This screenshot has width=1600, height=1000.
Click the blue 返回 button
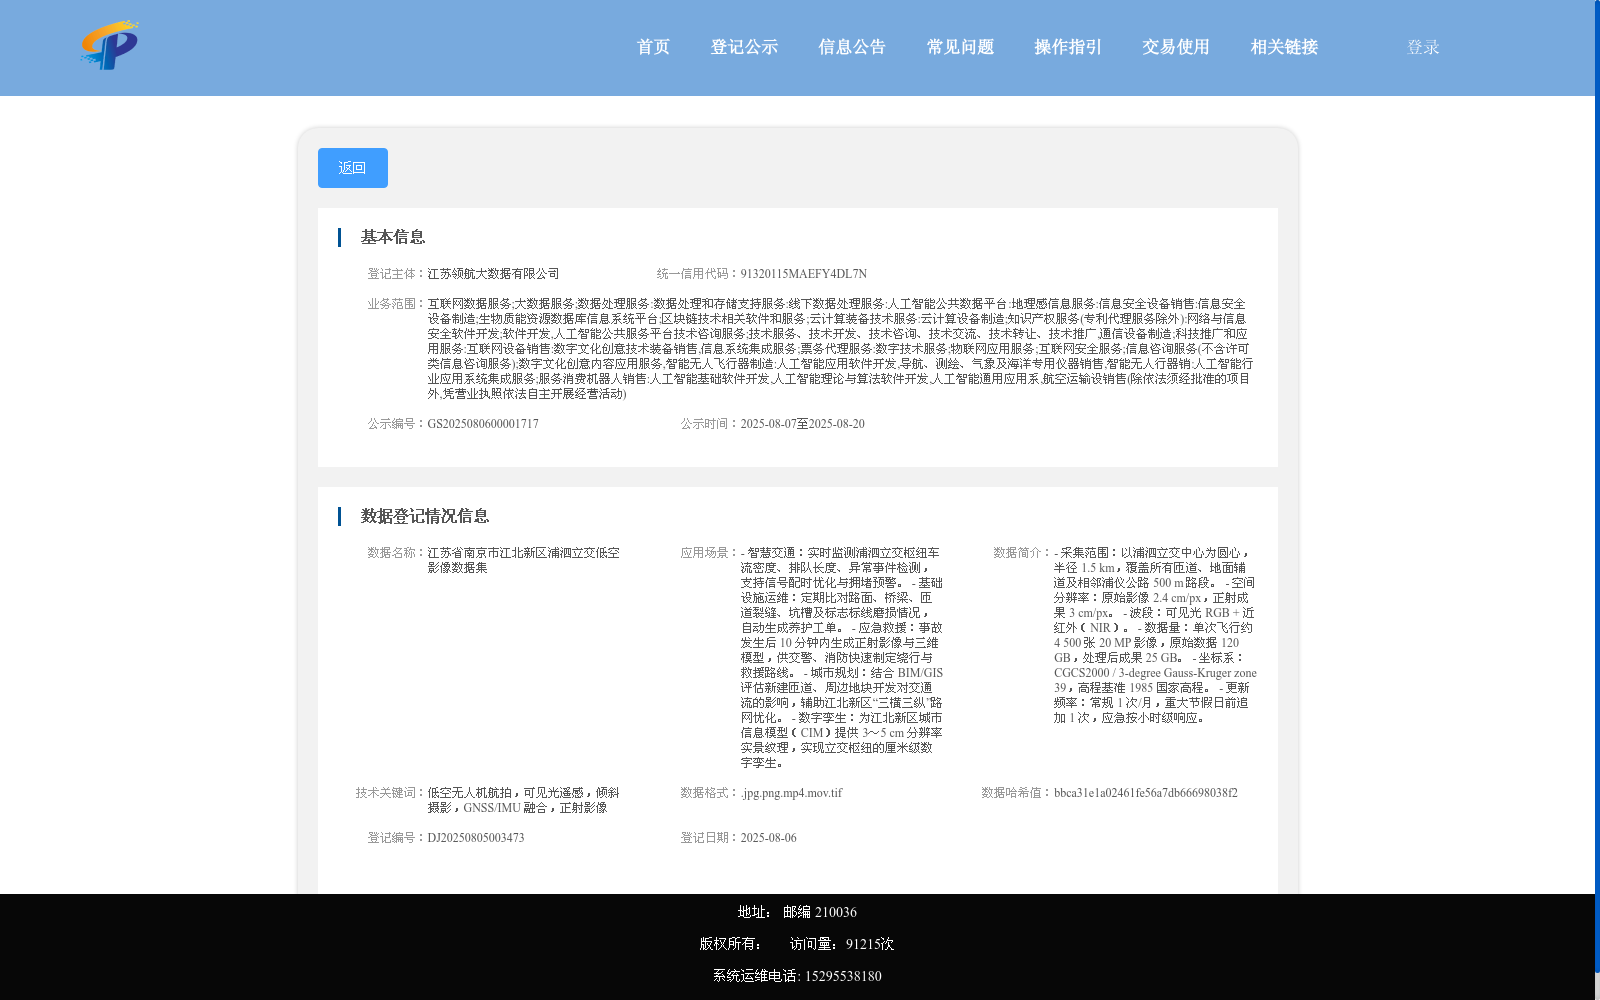tap(353, 168)
